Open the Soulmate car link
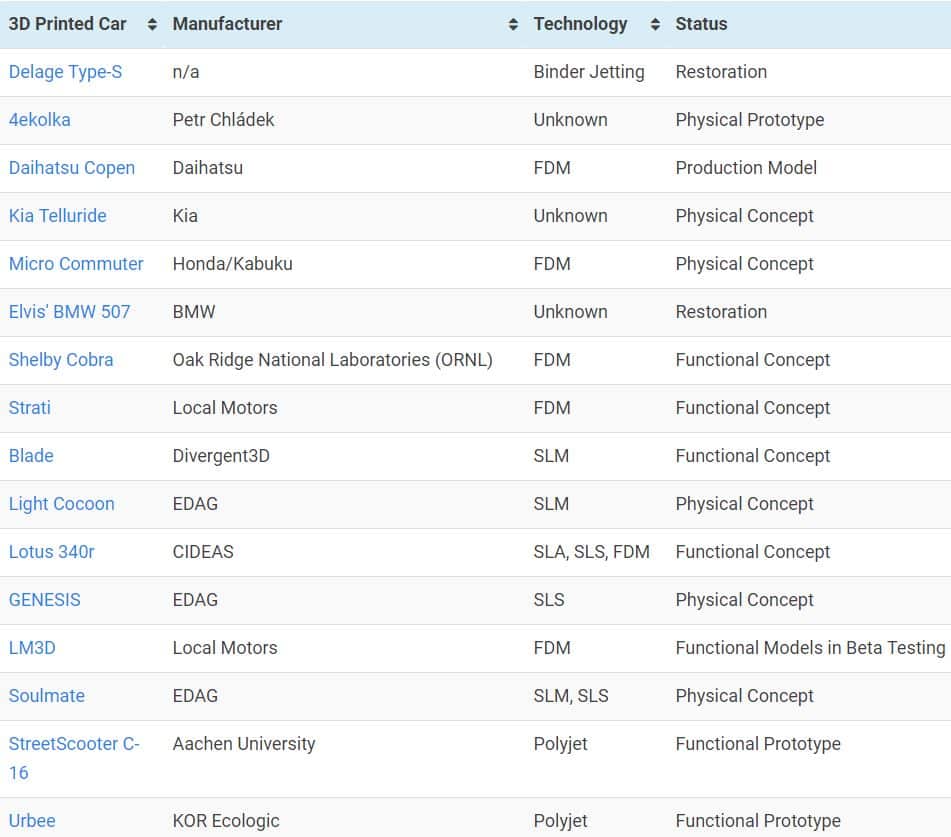Image resolution: width=951 pixels, height=837 pixels. [47, 696]
